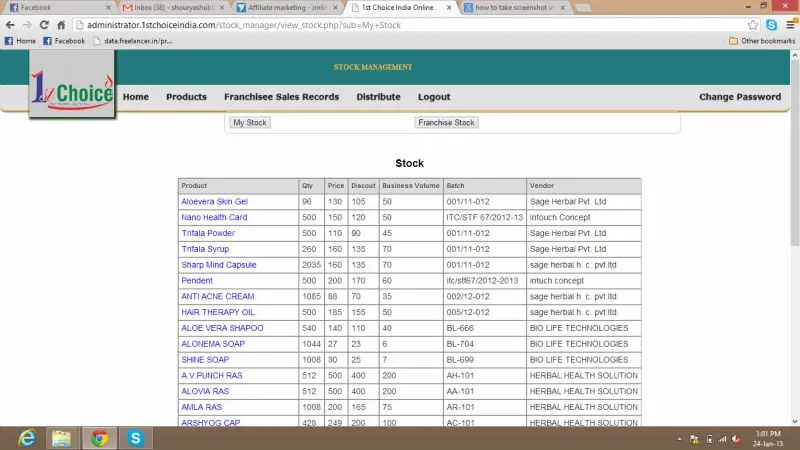The height and width of the screenshot is (450, 800).
Task: Open the Aloevera Skin Gel product link
Action: coord(214,201)
